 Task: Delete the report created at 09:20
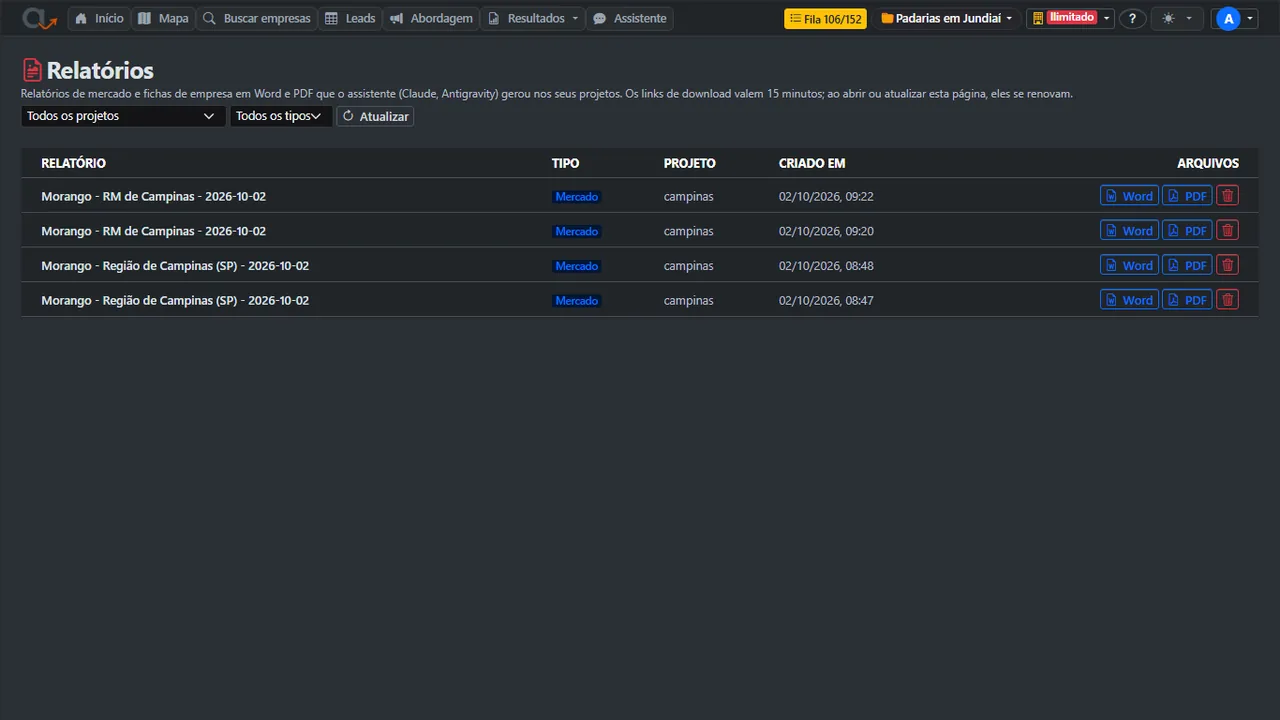click(1227, 230)
